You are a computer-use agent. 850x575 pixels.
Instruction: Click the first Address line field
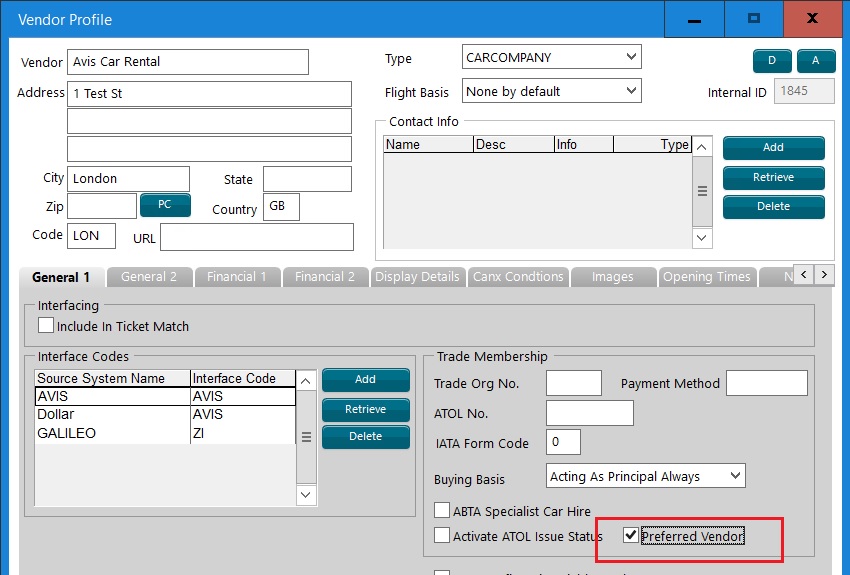pyautogui.click(x=209, y=94)
